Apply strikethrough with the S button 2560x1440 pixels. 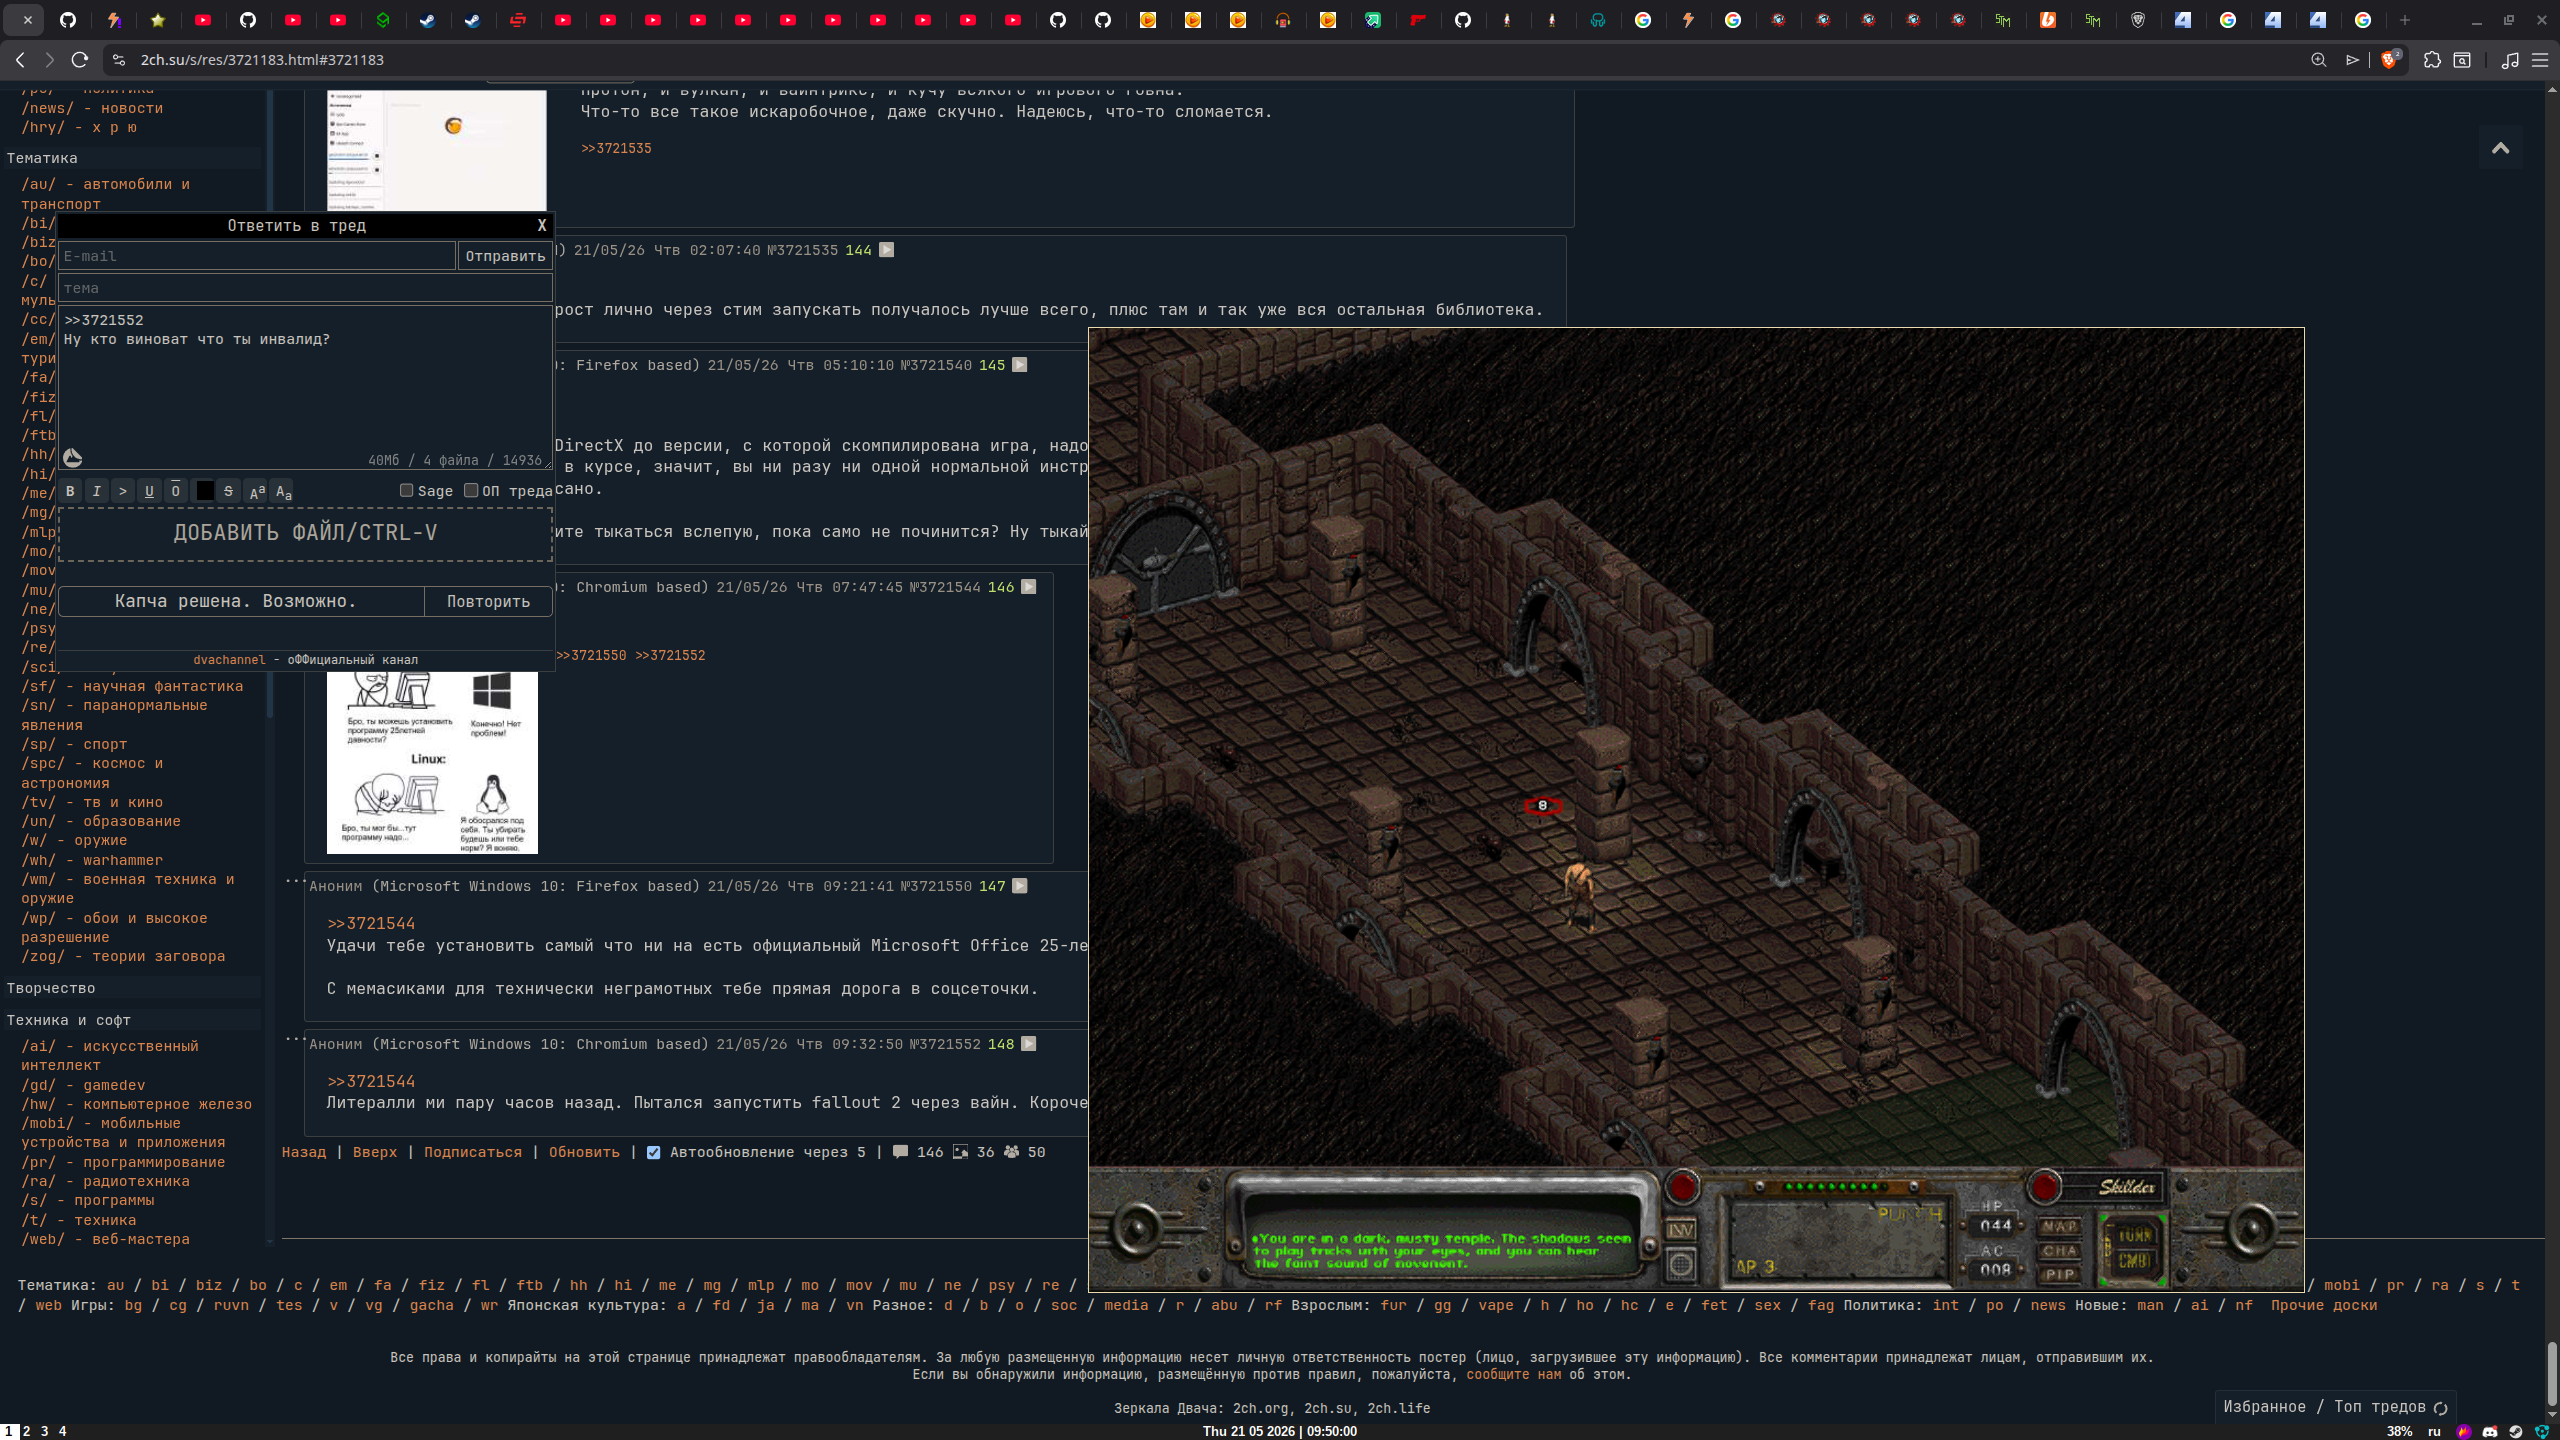tap(229, 491)
